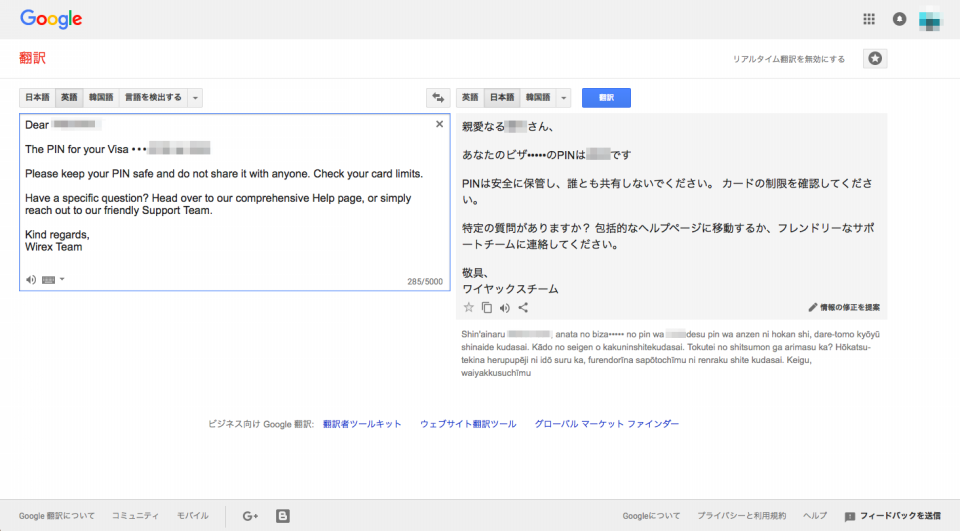Open グローバル マーケット ファインダー link
This screenshot has height=531, width=960.
(606, 424)
